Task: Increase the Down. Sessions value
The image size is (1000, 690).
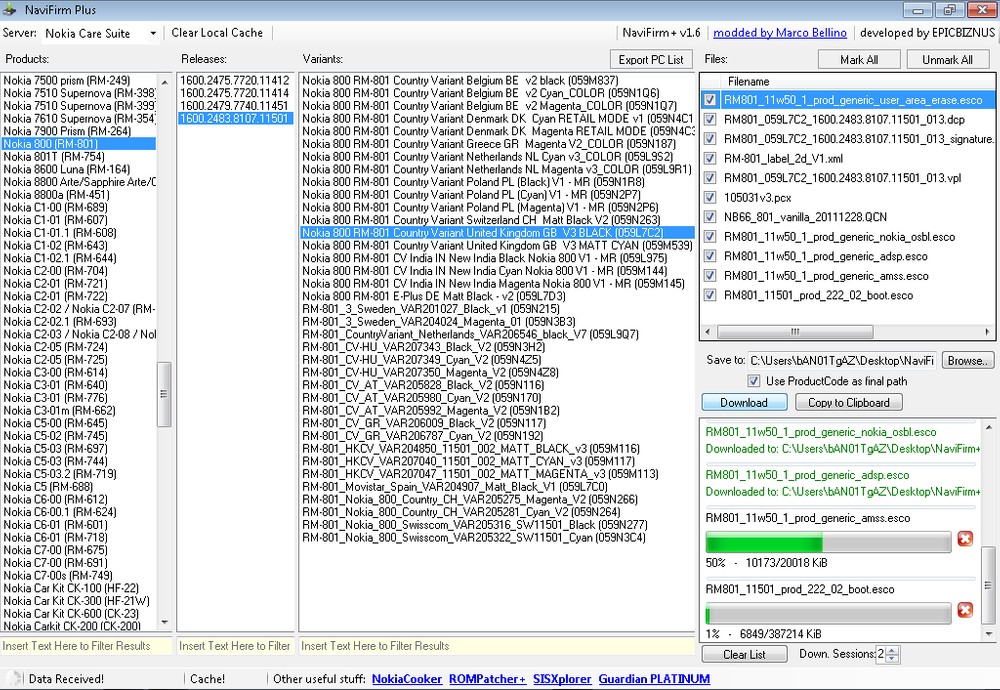Action: point(893,650)
